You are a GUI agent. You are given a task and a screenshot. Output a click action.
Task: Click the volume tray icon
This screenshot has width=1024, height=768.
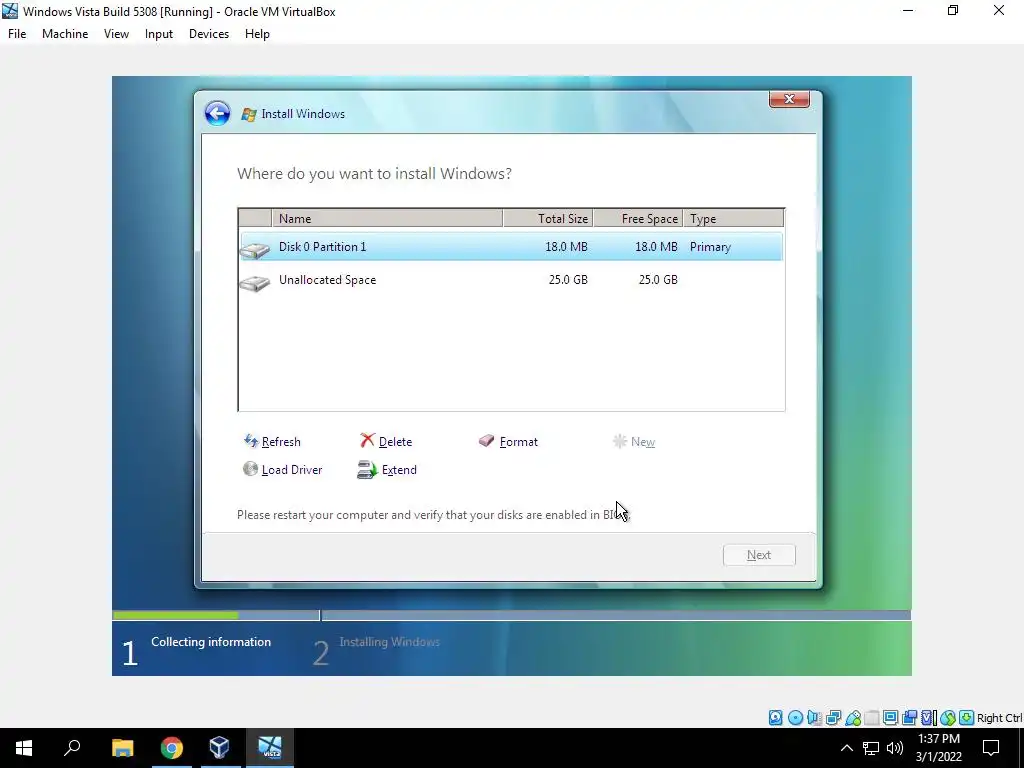(x=895, y=748)
